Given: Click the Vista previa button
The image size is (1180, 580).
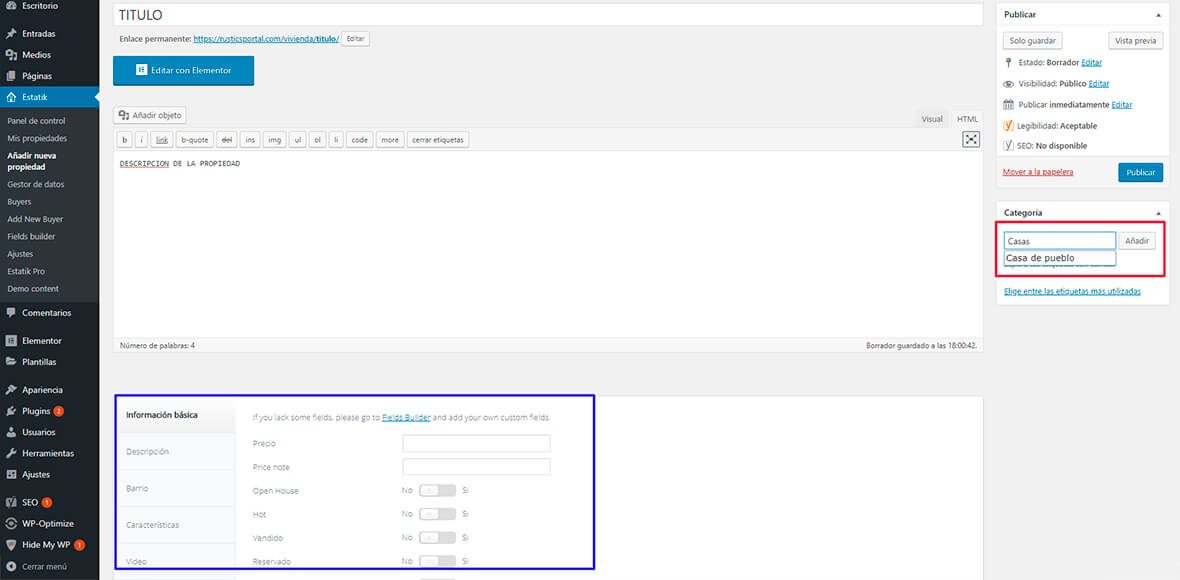Looking at the screenshot, I should point(1136,41).
